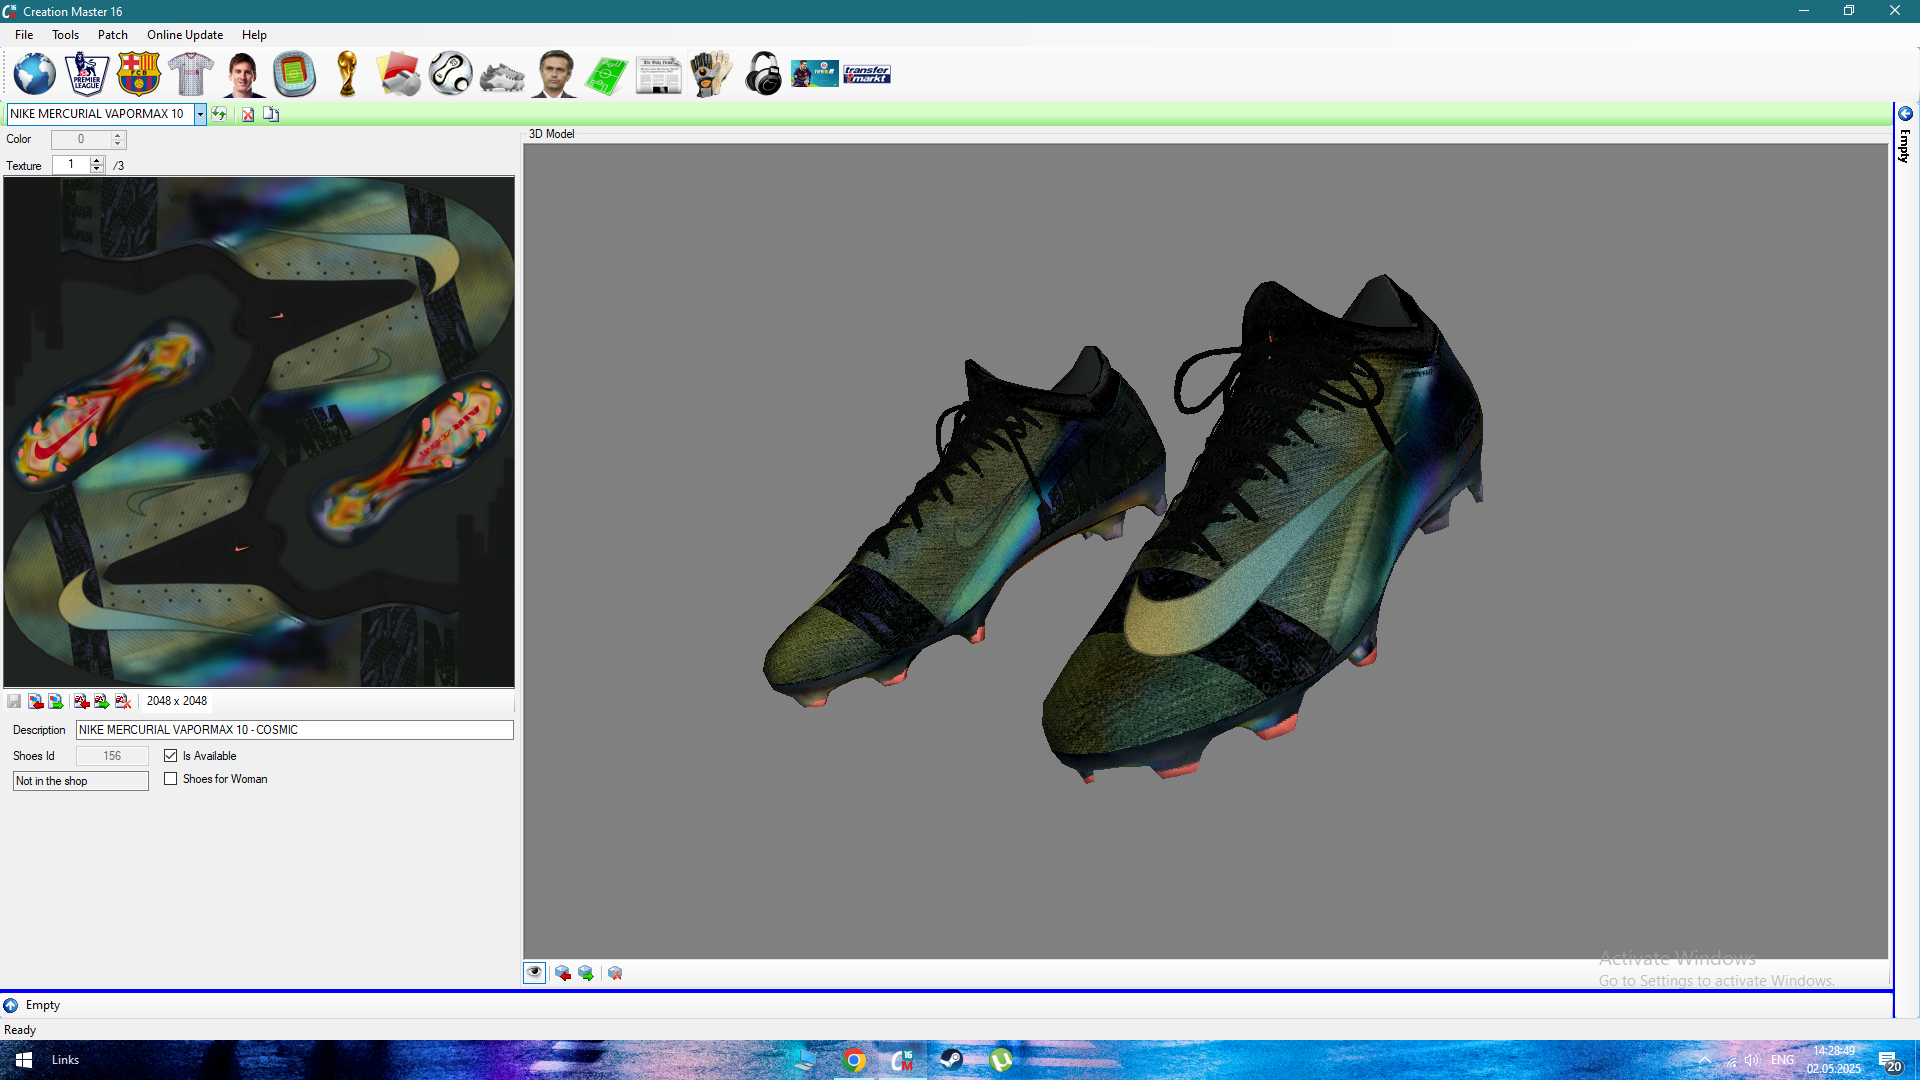Open the Country globe editor
Screen dimensions: 1920x1080
point(34,74)
